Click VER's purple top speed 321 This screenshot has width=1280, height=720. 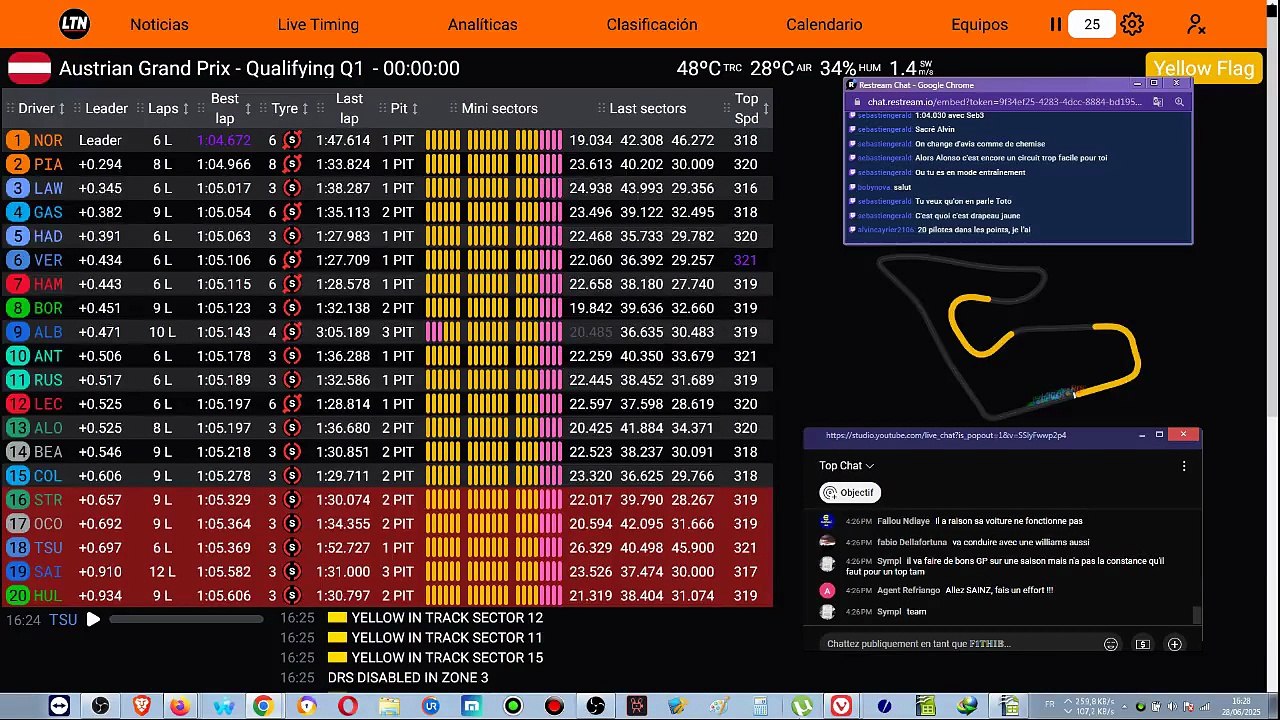tap(745, 260)
